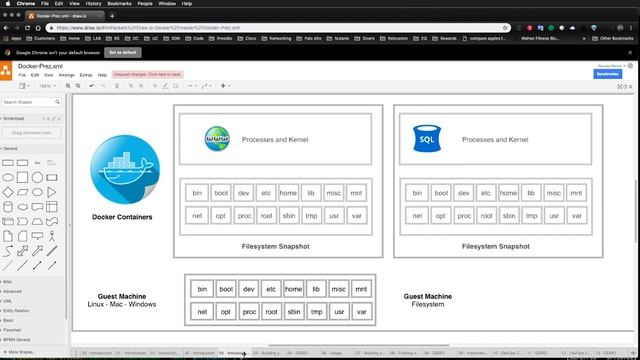Click the delete trash icon
The width and height of the screenshot is (640, 360).
[117, 86]
